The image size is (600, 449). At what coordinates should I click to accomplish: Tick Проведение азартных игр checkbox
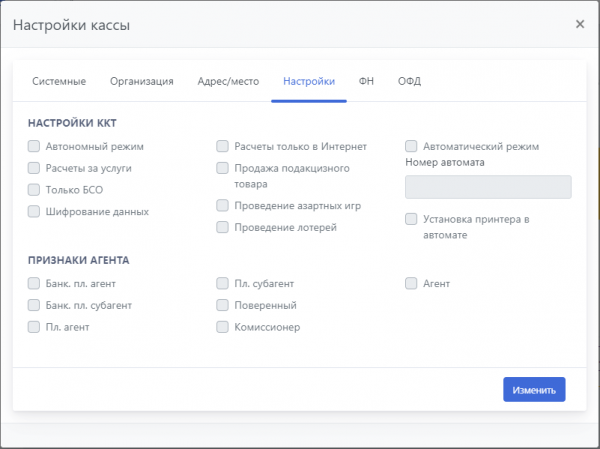click(x=222, y=206)
